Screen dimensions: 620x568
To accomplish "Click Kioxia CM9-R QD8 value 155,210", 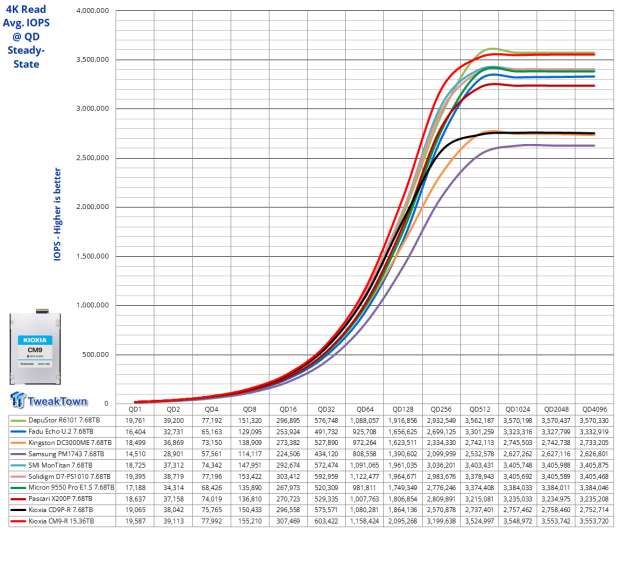I will click(250, 521).
